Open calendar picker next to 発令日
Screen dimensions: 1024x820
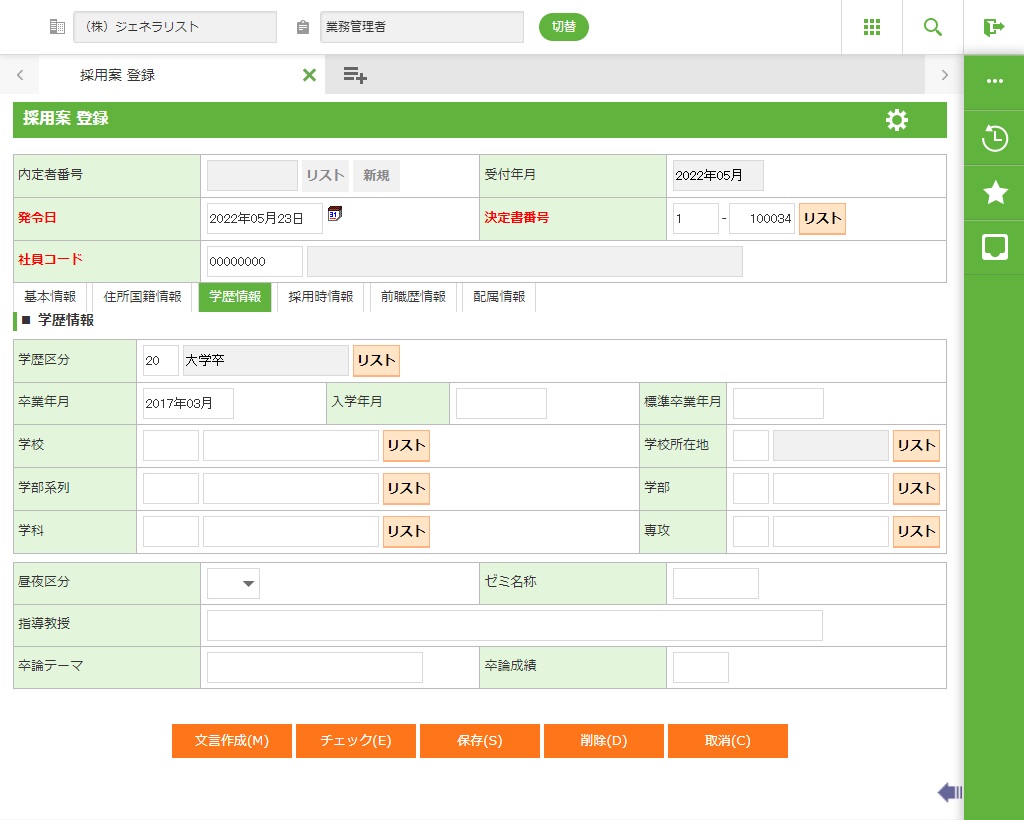335,213
